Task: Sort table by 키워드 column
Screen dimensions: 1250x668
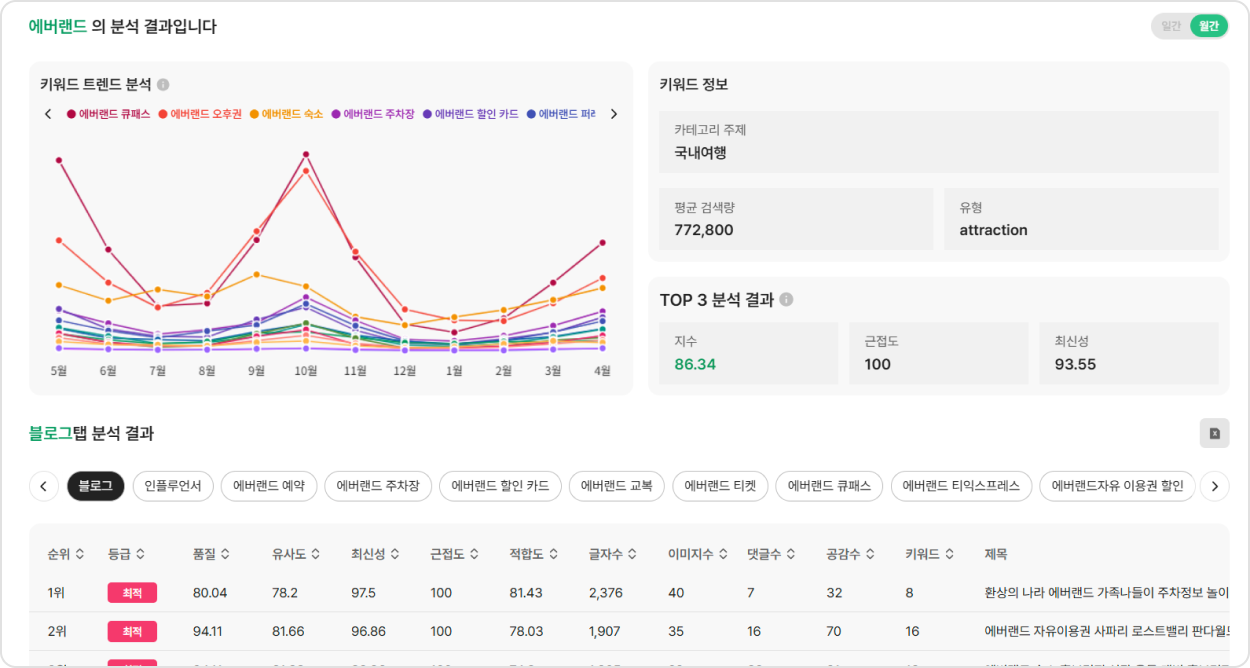Action: click(929, 554)
